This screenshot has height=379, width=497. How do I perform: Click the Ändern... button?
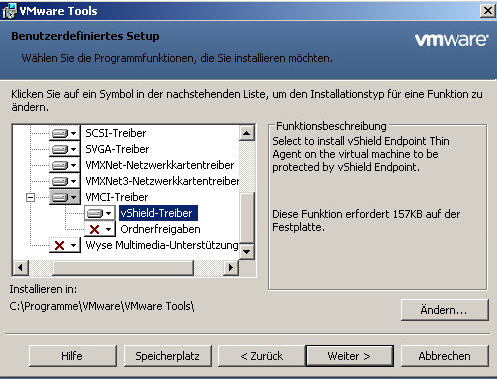coord(444,310)
